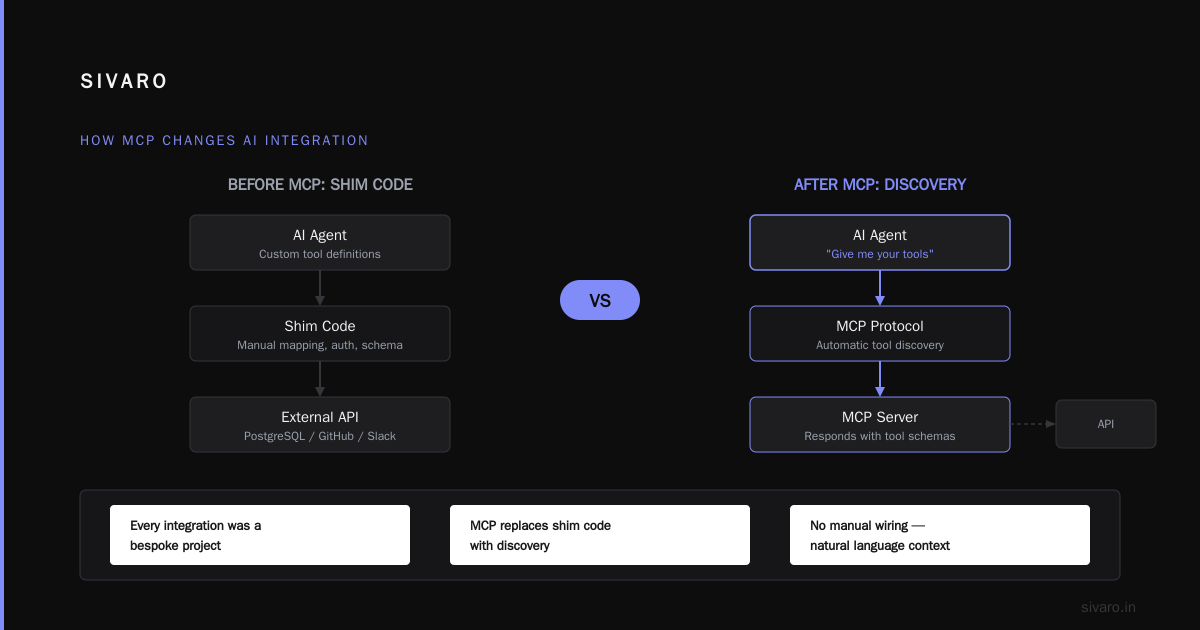This screenshot has height=630, width=1200.
Task: Click the 'How MCP Changes AI Integration' heading
Action: point(224,141)
